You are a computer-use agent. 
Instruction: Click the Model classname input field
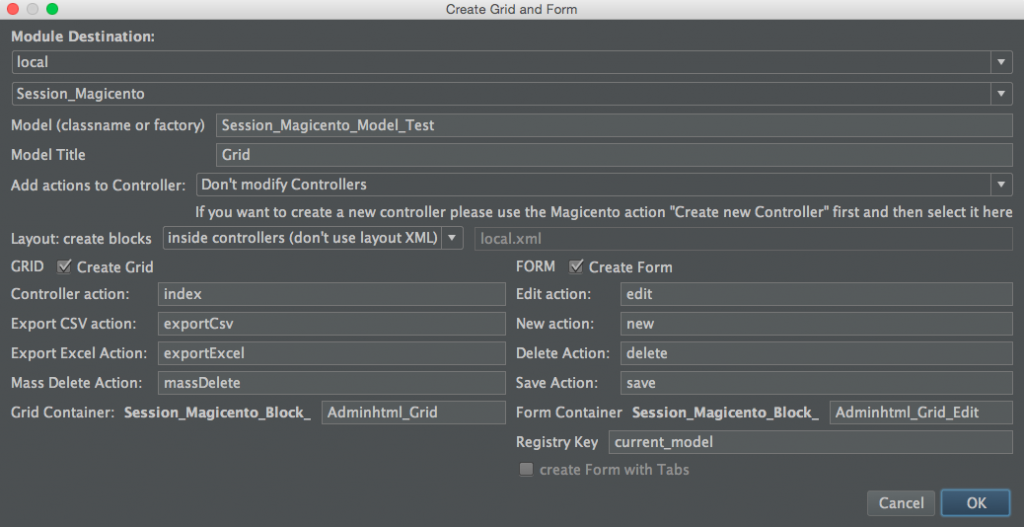click(x=614, y=125)
